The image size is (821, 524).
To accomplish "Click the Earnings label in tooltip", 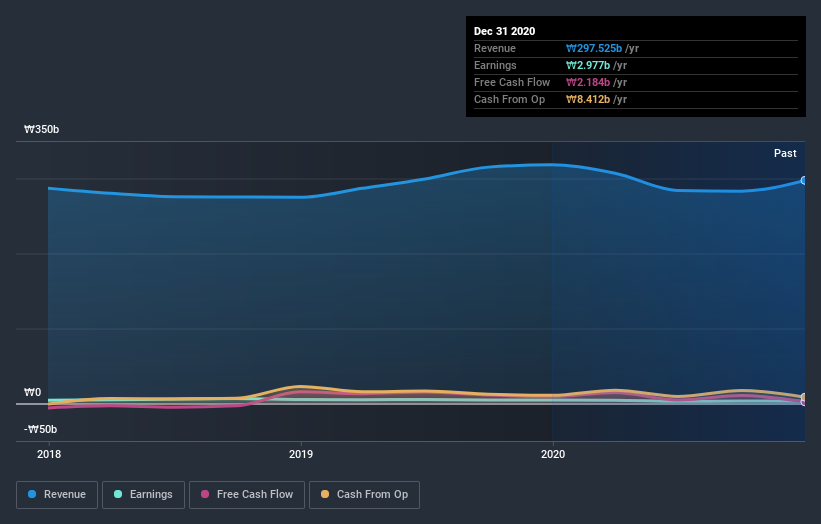I will coord(495,65).
